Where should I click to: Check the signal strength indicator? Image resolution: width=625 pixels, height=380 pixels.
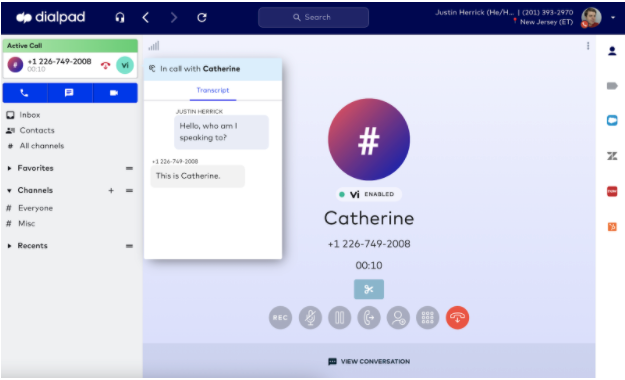point(154,46)
